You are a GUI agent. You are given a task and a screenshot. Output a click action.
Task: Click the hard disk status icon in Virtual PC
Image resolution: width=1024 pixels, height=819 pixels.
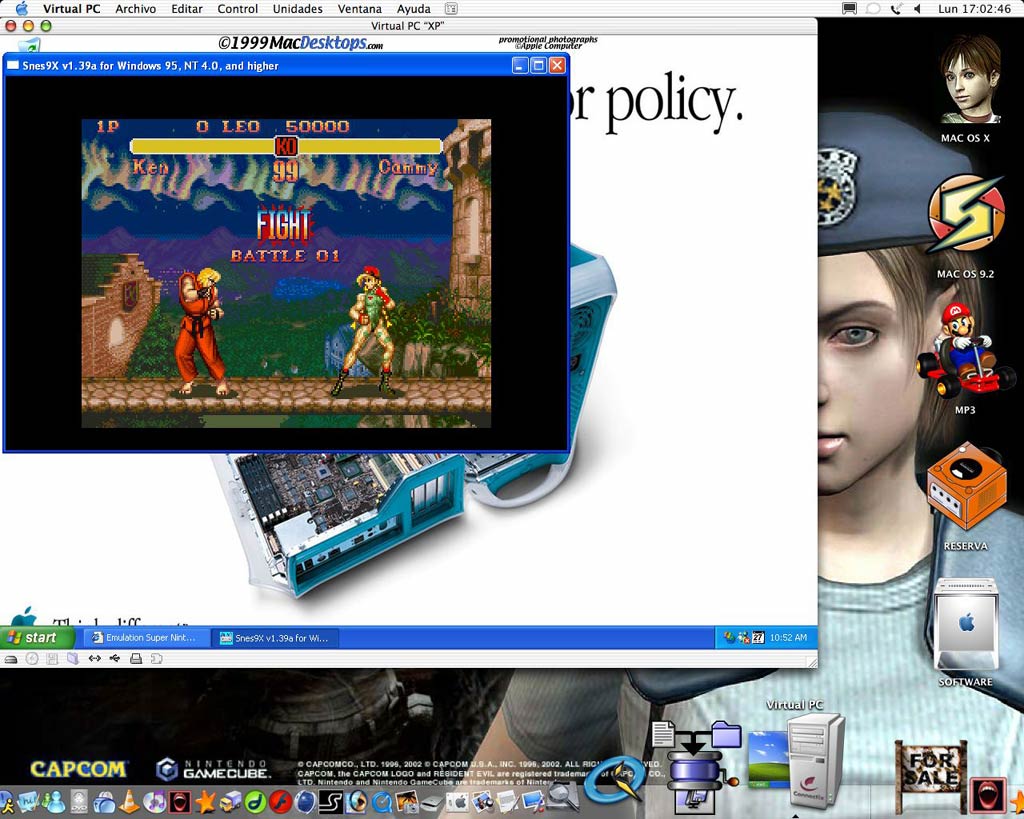coord(11,658)
